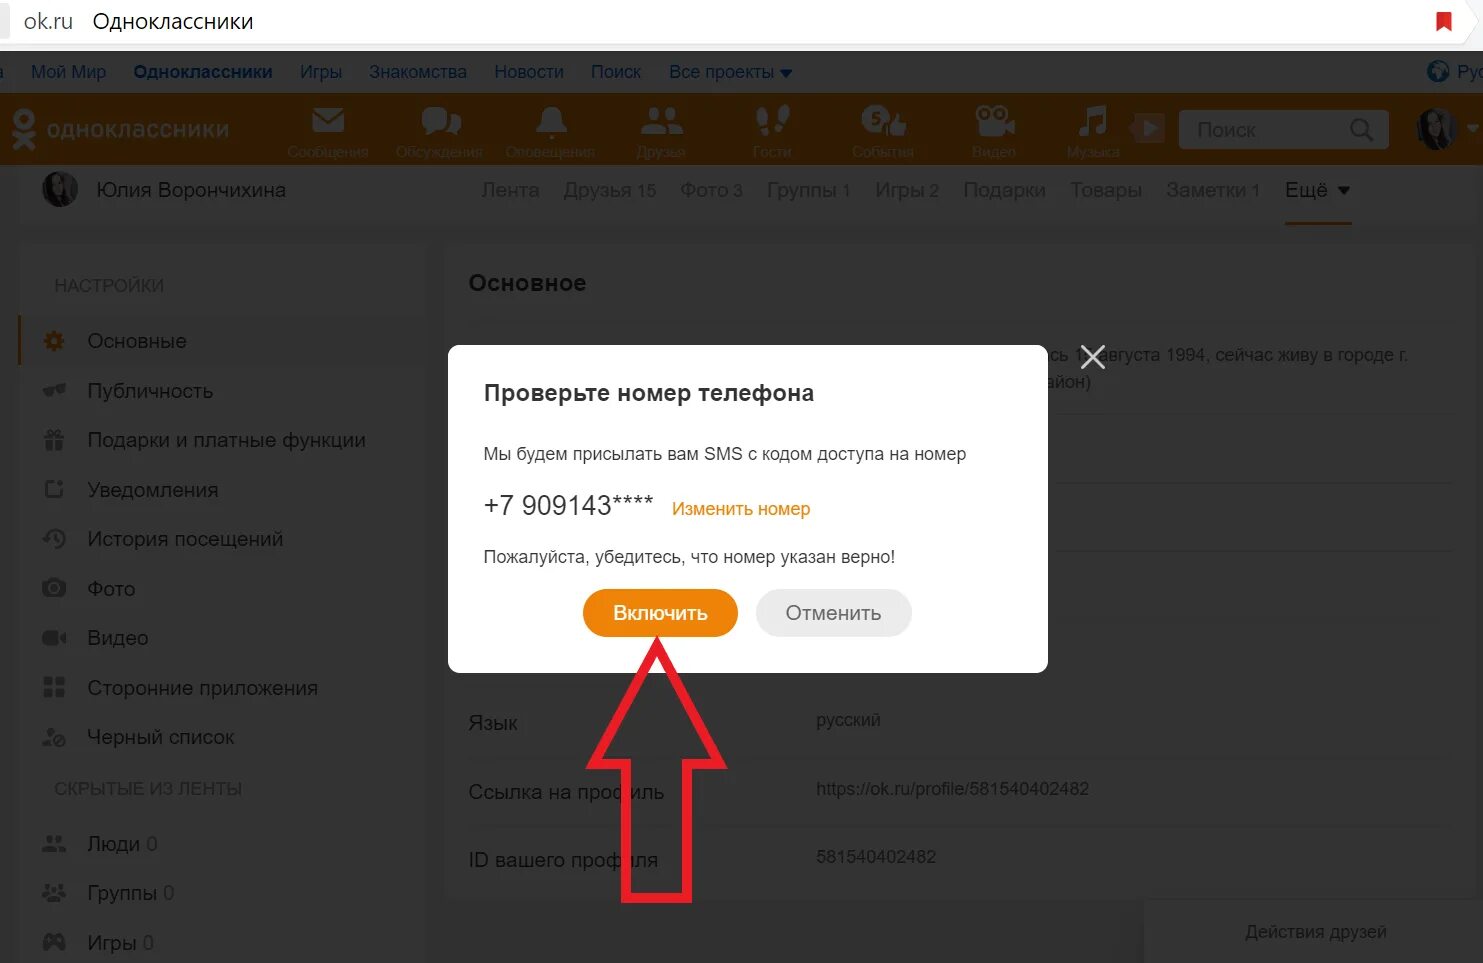1483x963 pixels.
Task: Click the Сторонние приложения grid icon
Action: point(54,687)
